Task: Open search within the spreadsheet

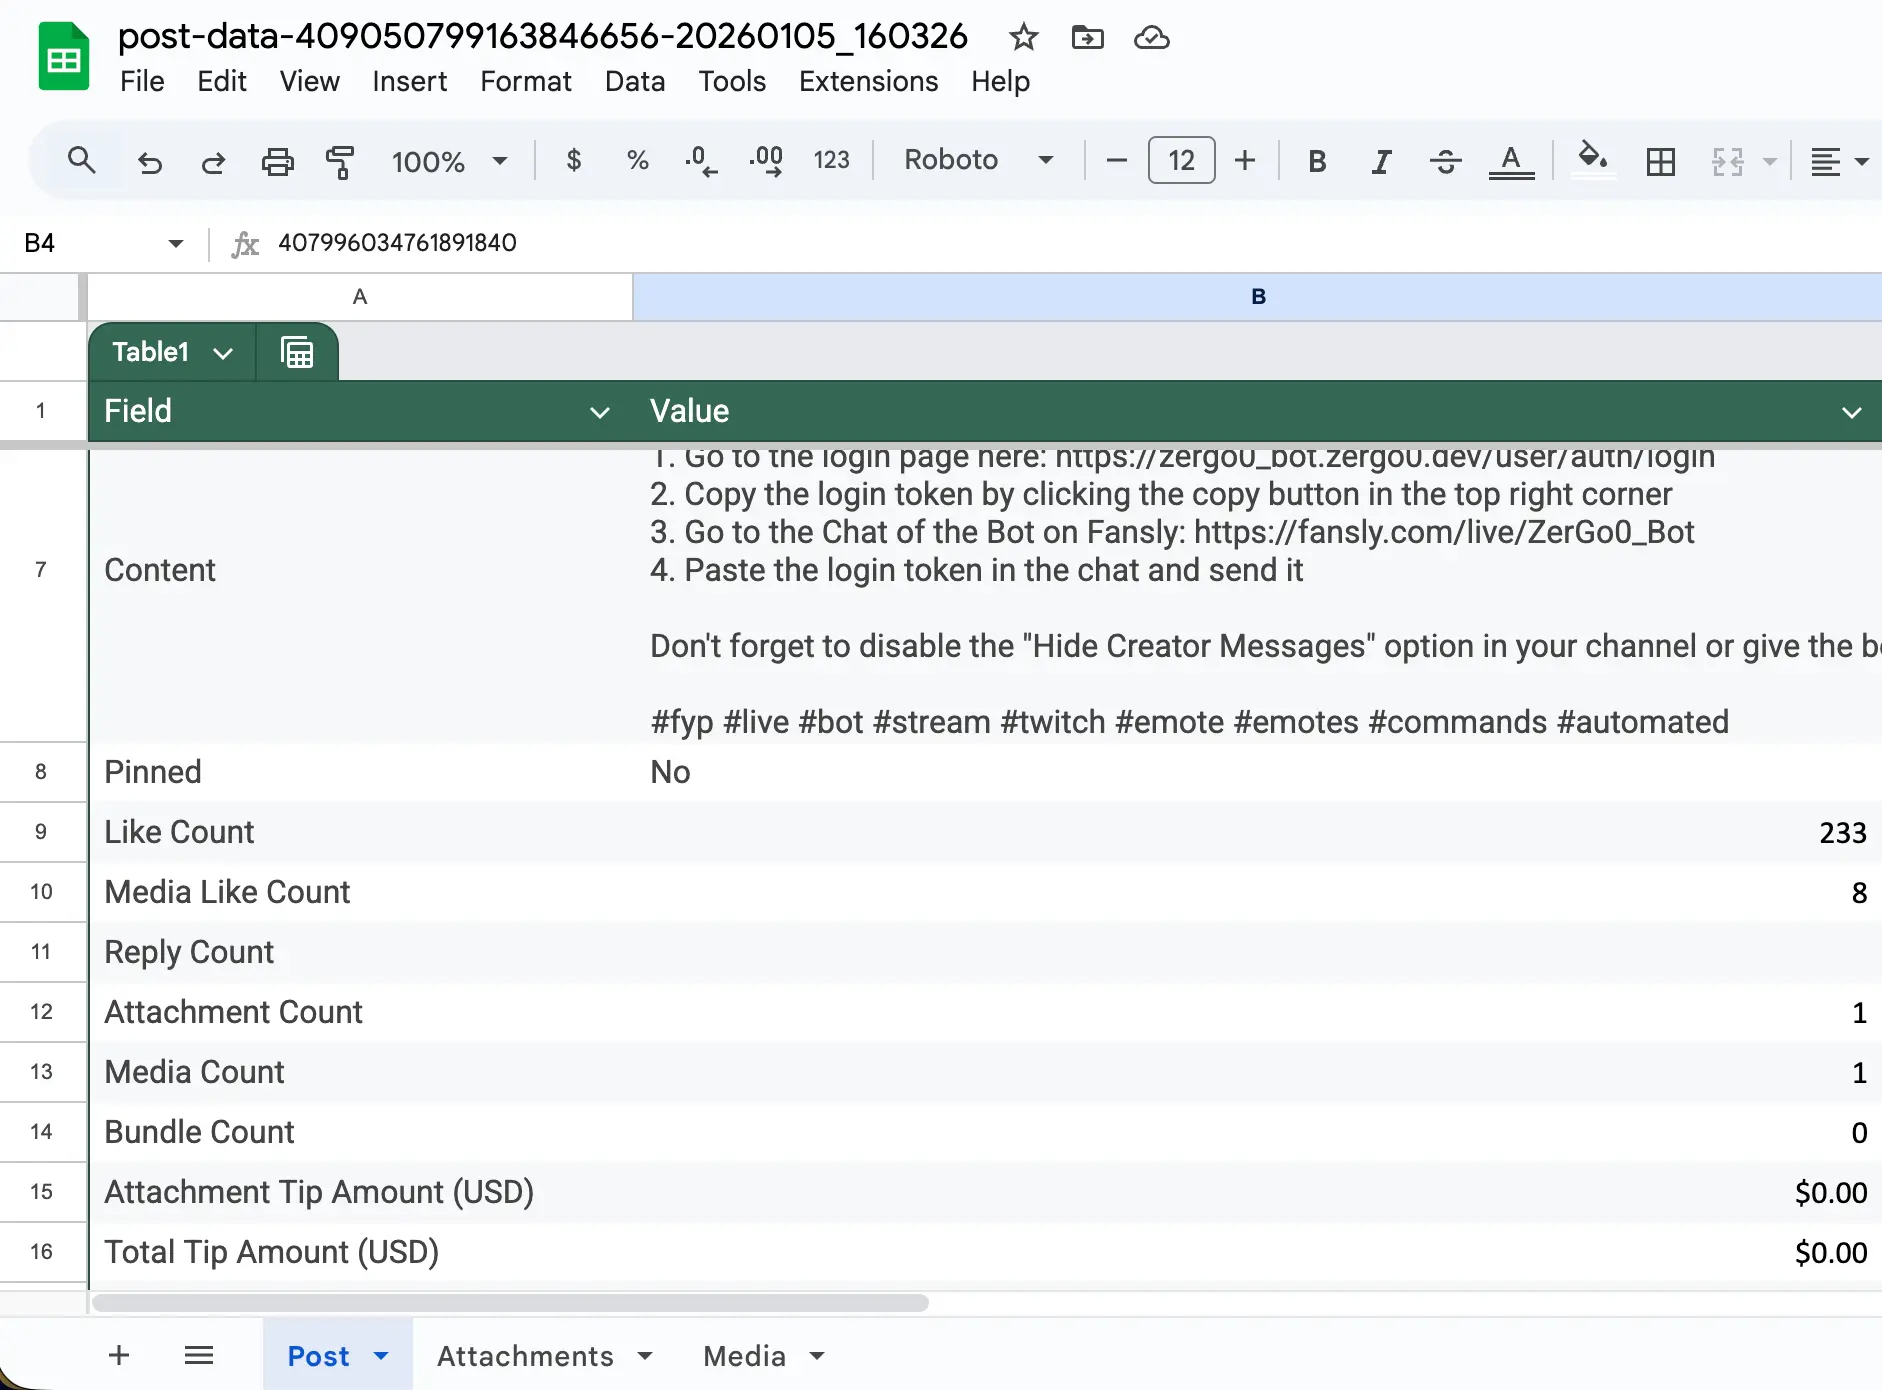Action: point(82,160)
